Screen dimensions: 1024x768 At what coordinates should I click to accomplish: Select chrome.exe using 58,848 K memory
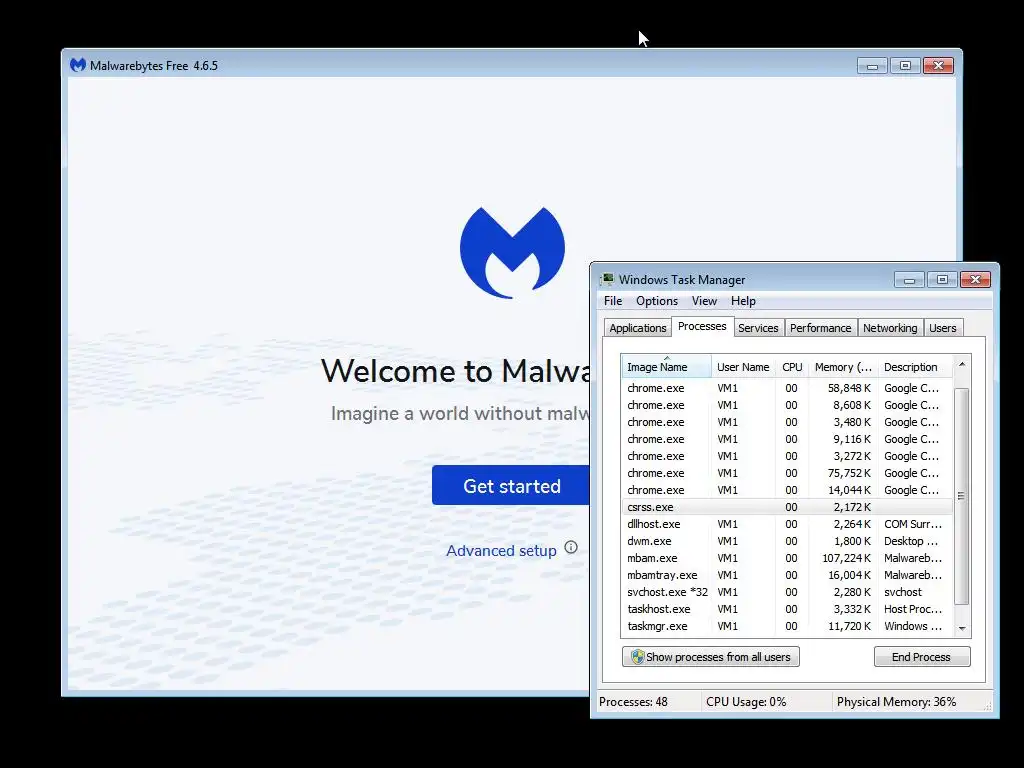click(x=786, y=388)
